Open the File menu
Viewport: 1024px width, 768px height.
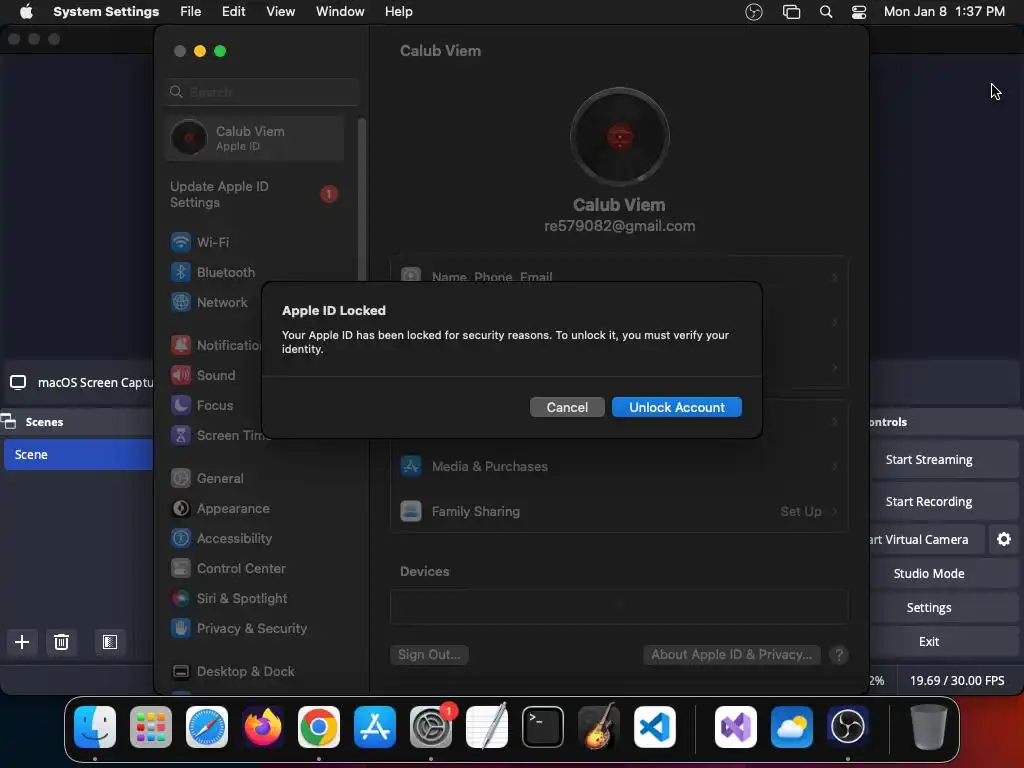pos(190,11)
